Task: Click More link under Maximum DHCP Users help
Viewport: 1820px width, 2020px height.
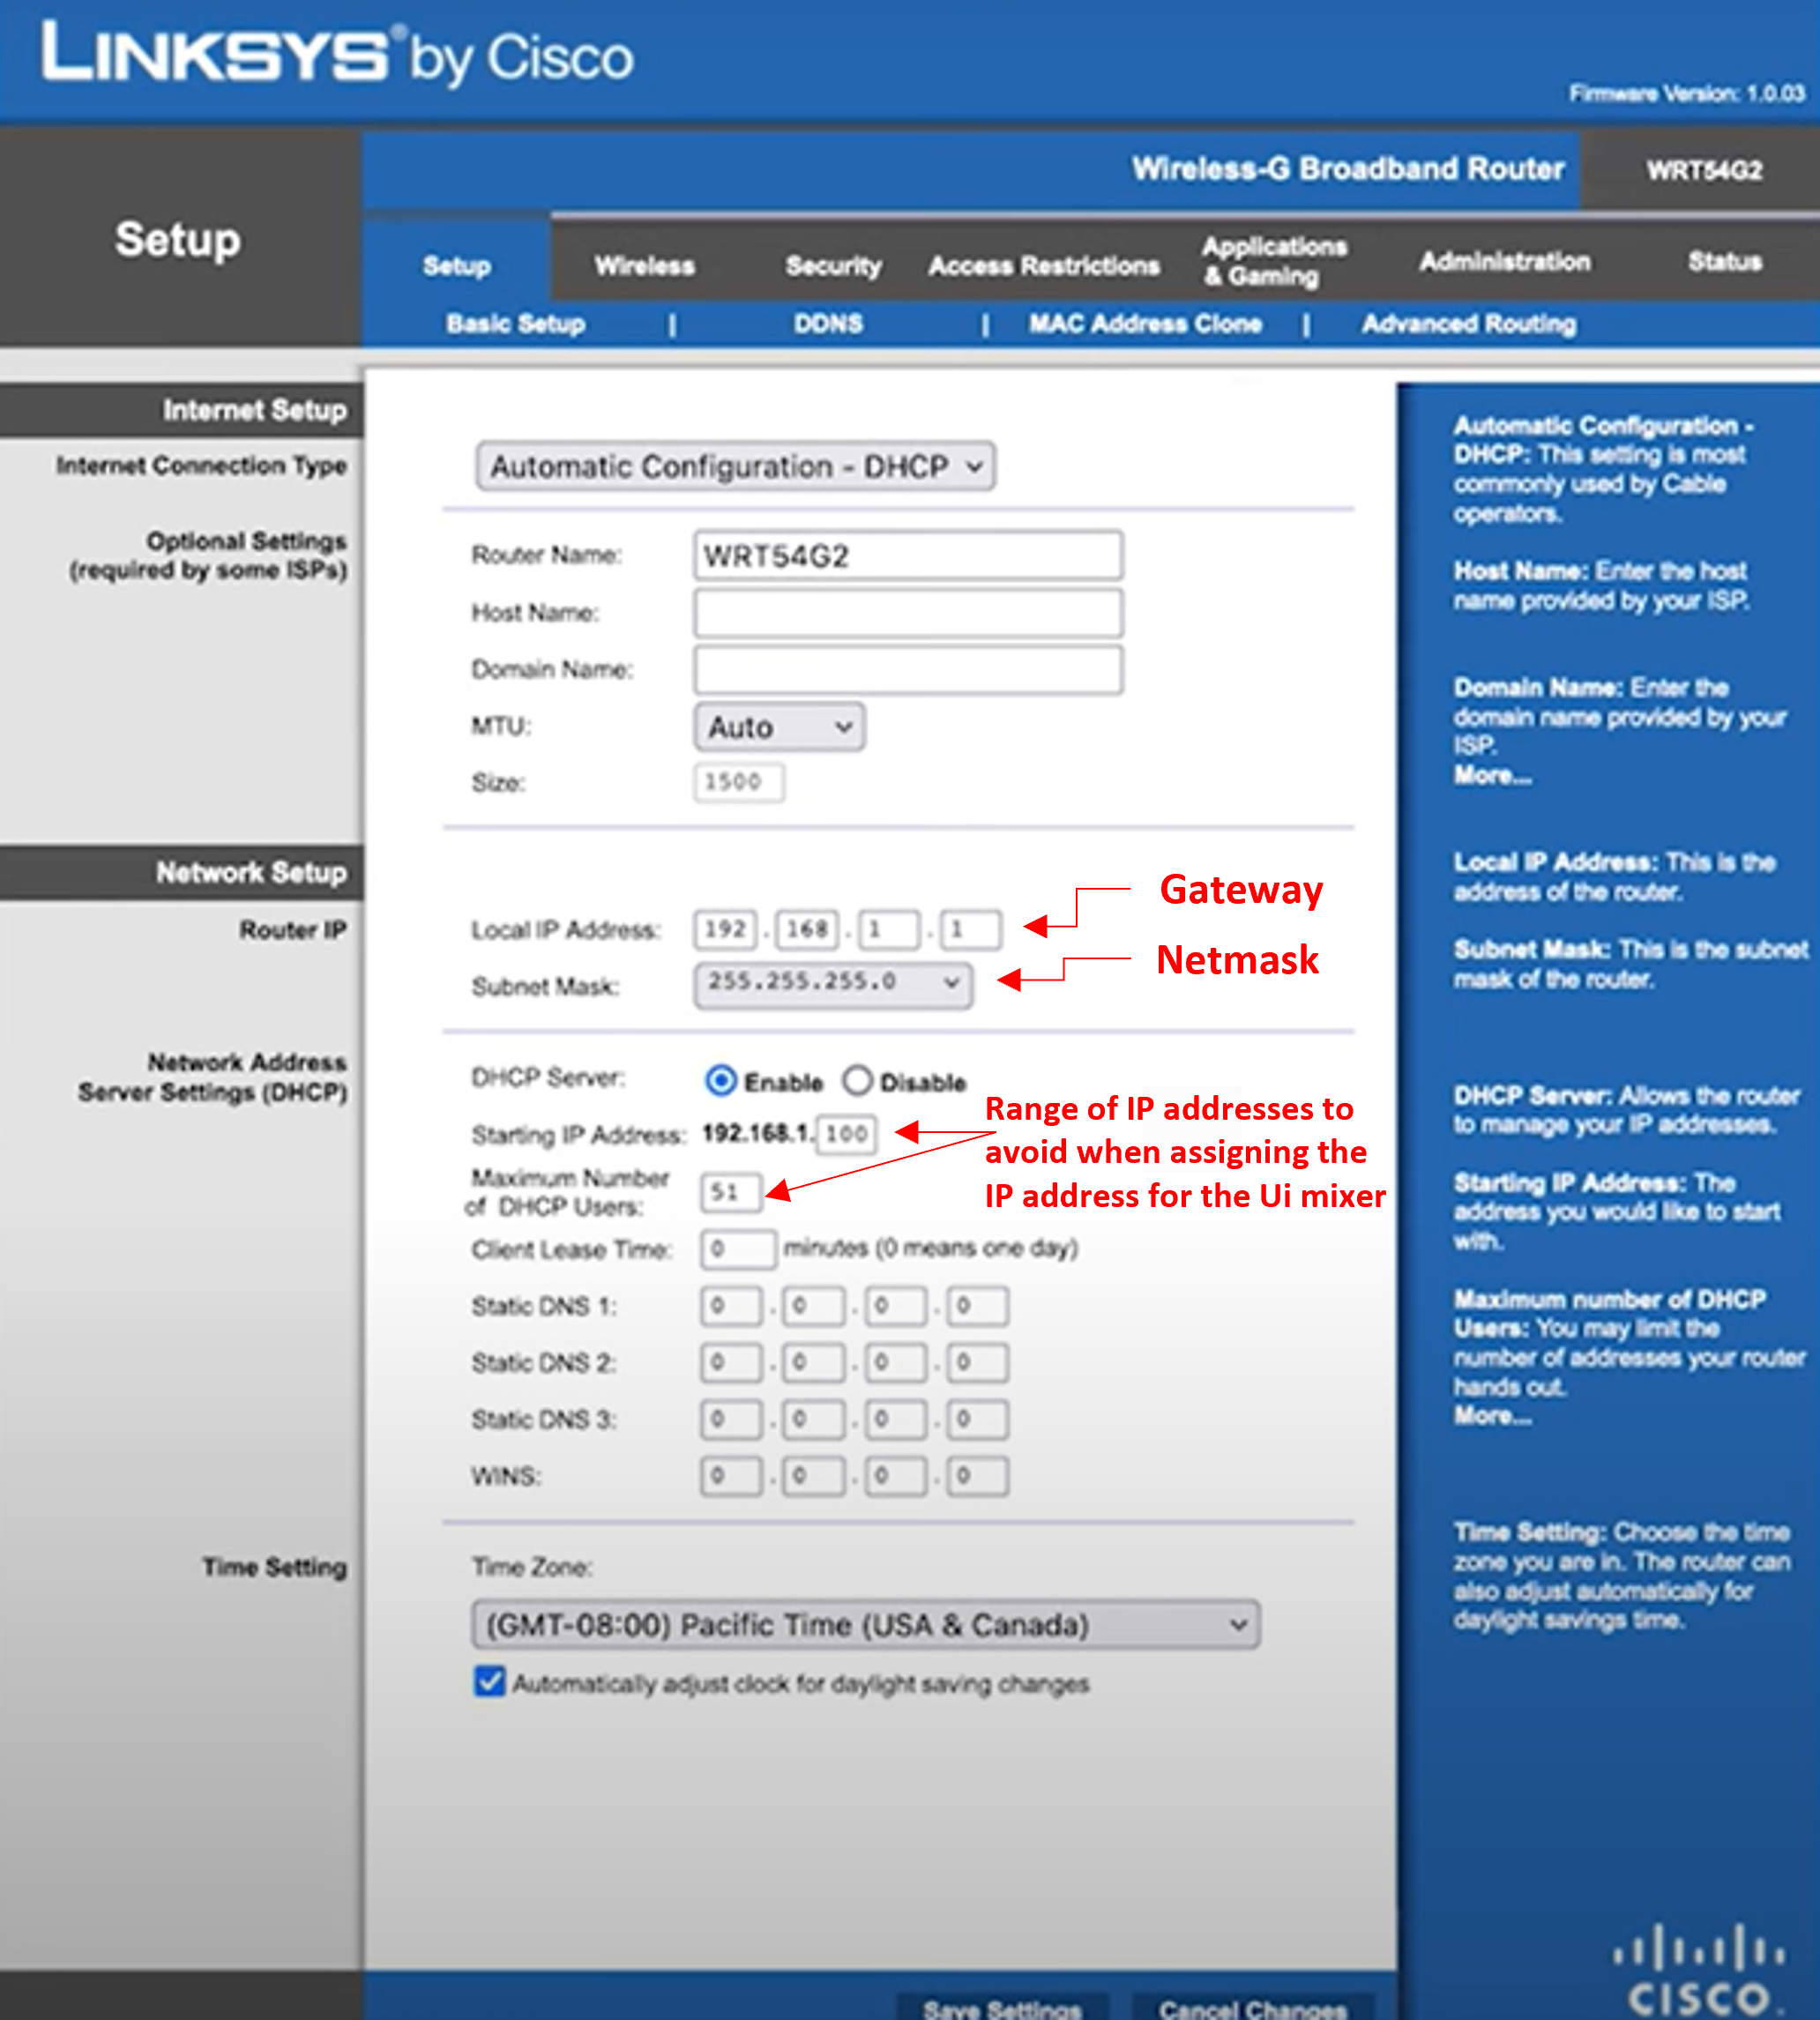Action: (x=1493, y=1416)
